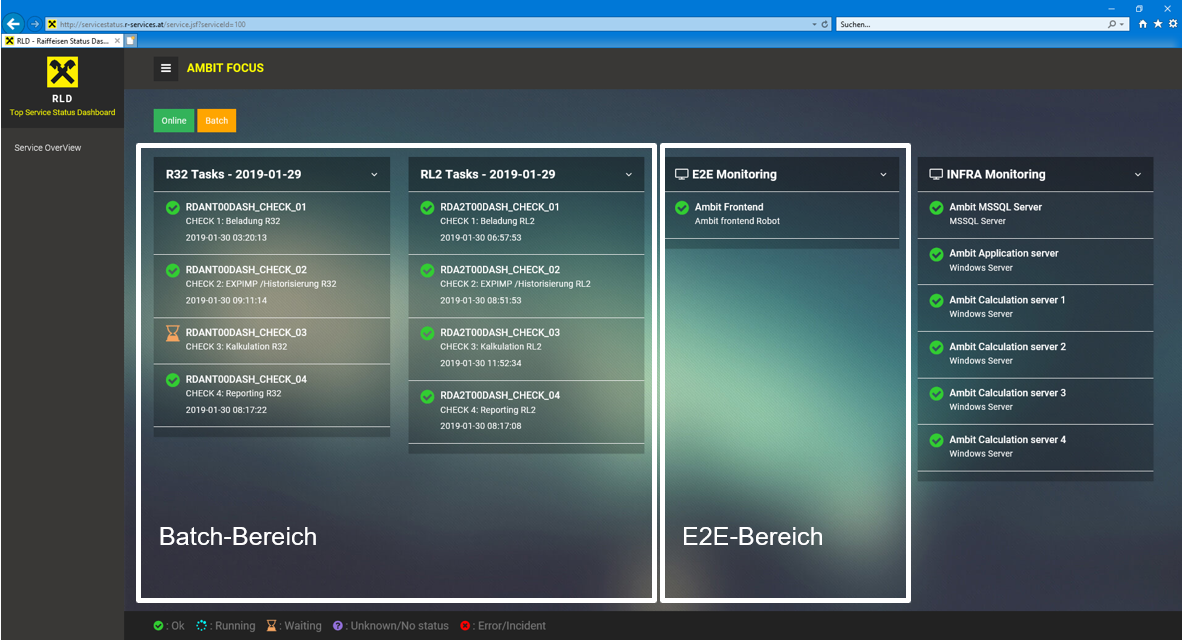This screenshot has height=640, width=1182.
Task: Collapse the RL2 Tasks panel chevron
Action: (629, 175)
